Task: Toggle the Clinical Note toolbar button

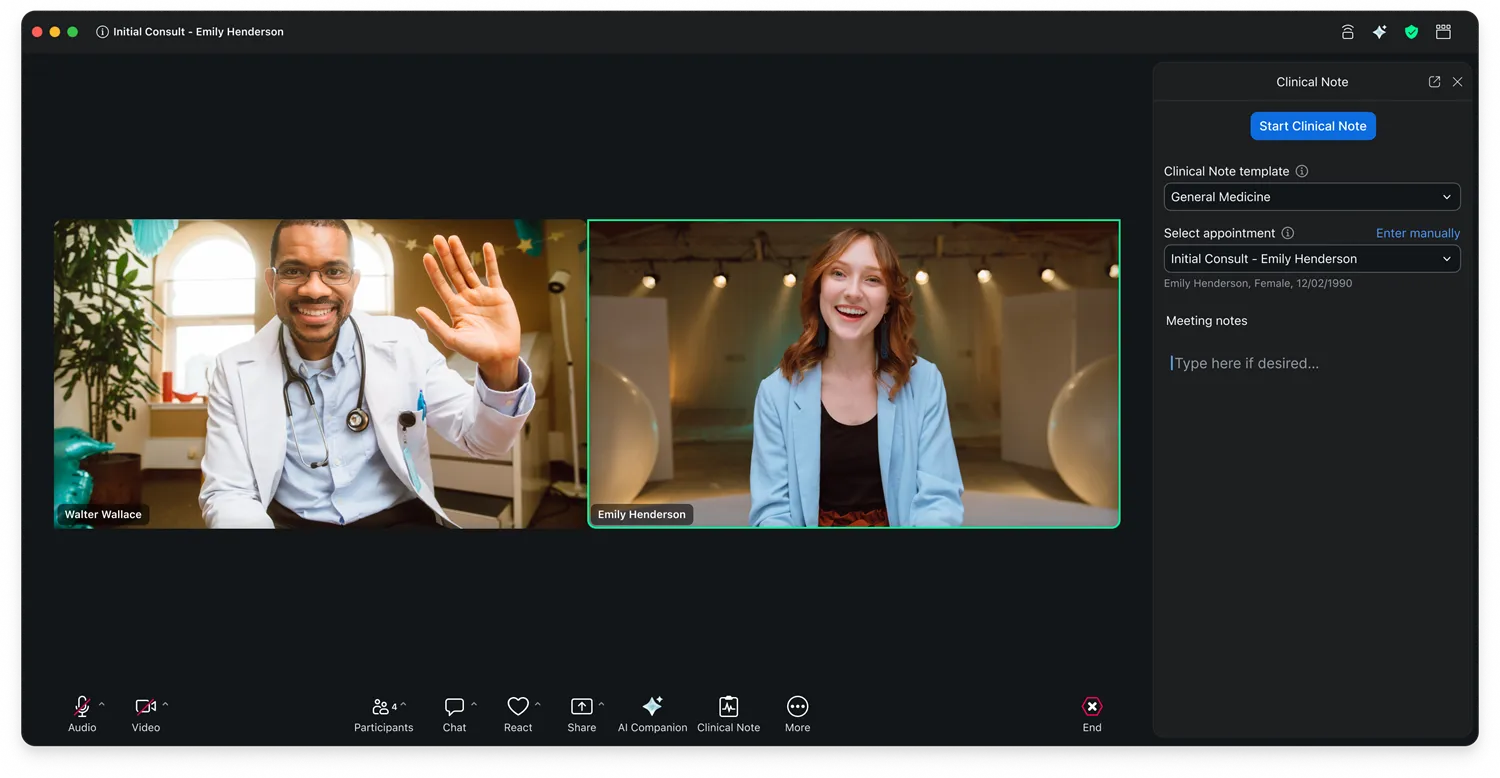Action: (x=728, y=707)
